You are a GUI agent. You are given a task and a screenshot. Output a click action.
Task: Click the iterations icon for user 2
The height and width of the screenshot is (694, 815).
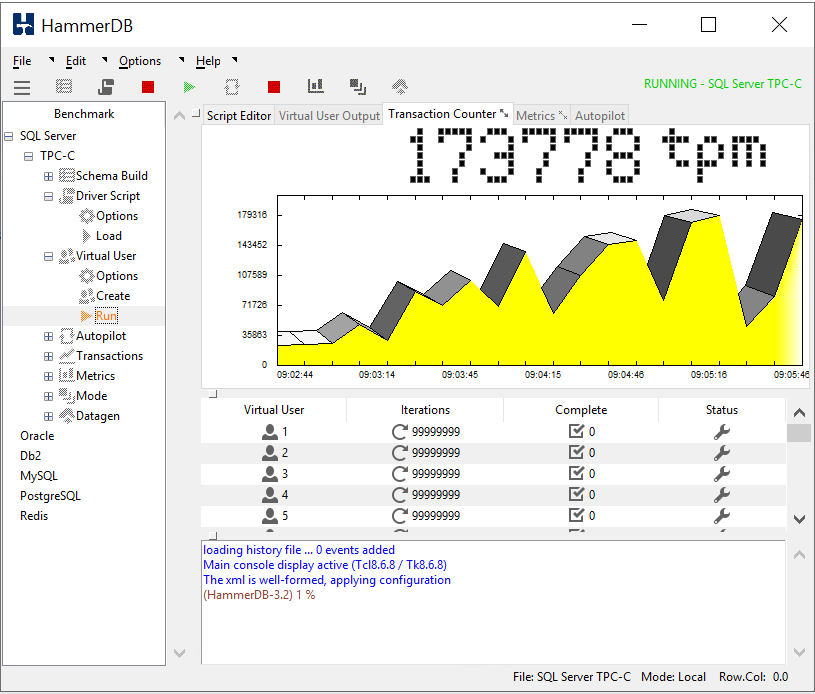[399, 453]
